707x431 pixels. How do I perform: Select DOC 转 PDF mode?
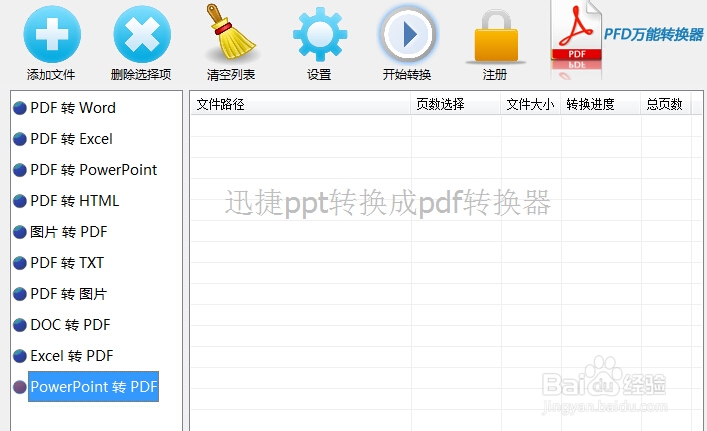coord(70,325)
